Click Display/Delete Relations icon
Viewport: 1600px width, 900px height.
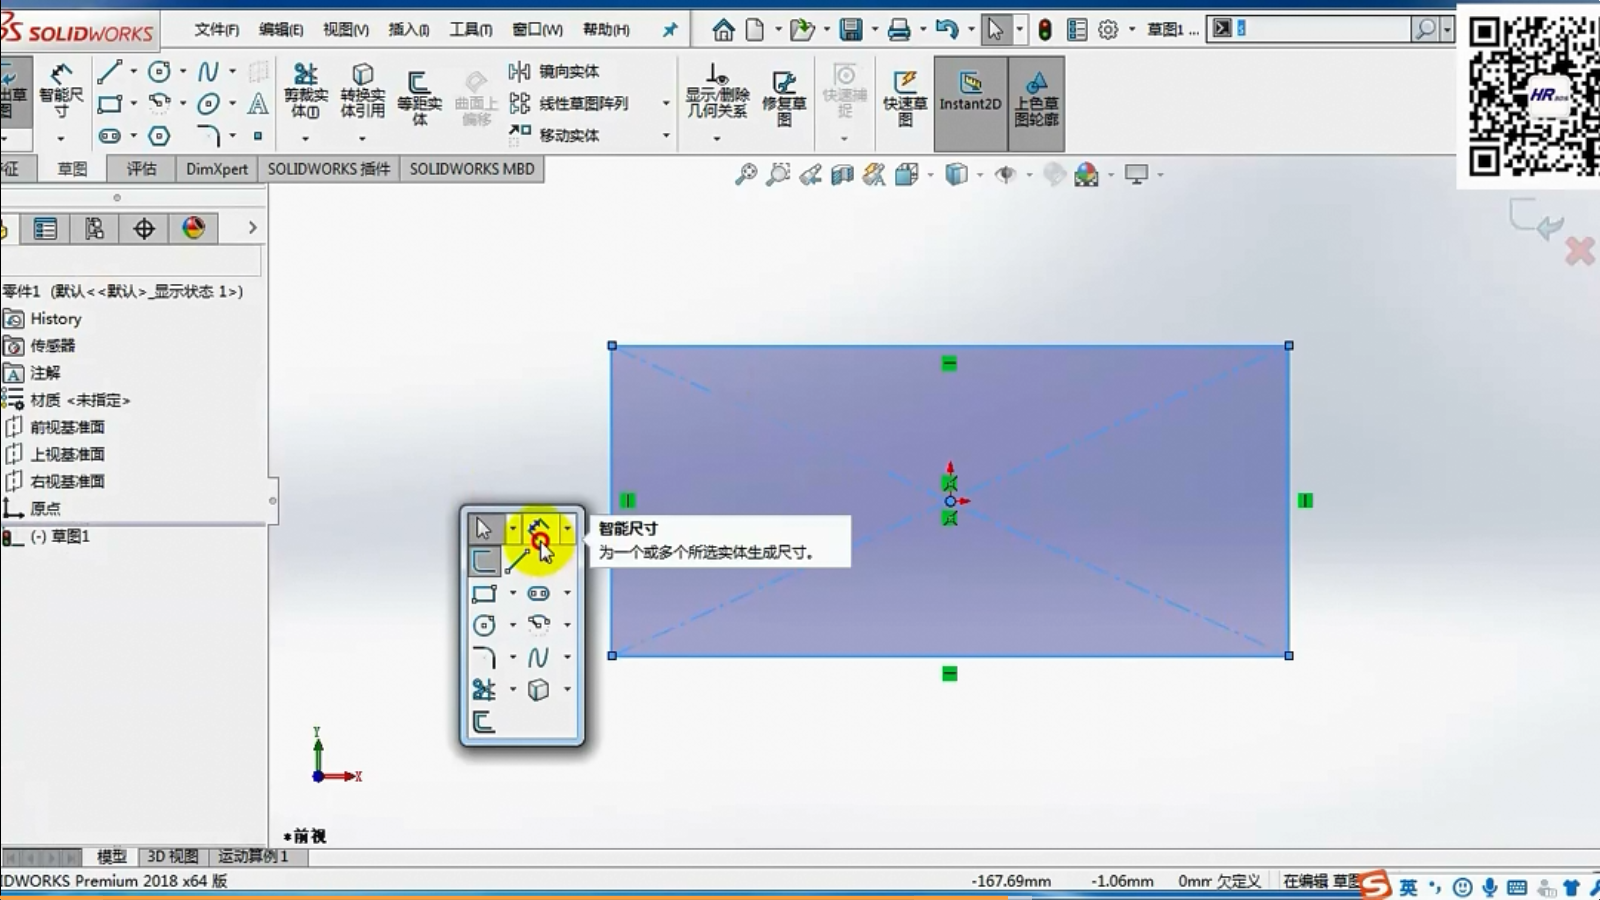click(716, 90)
